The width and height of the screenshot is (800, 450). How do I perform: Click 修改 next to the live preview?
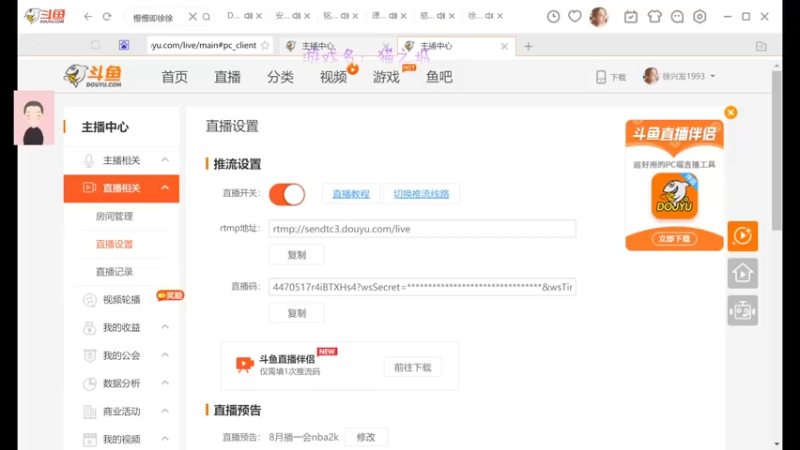tap(366, 437)
